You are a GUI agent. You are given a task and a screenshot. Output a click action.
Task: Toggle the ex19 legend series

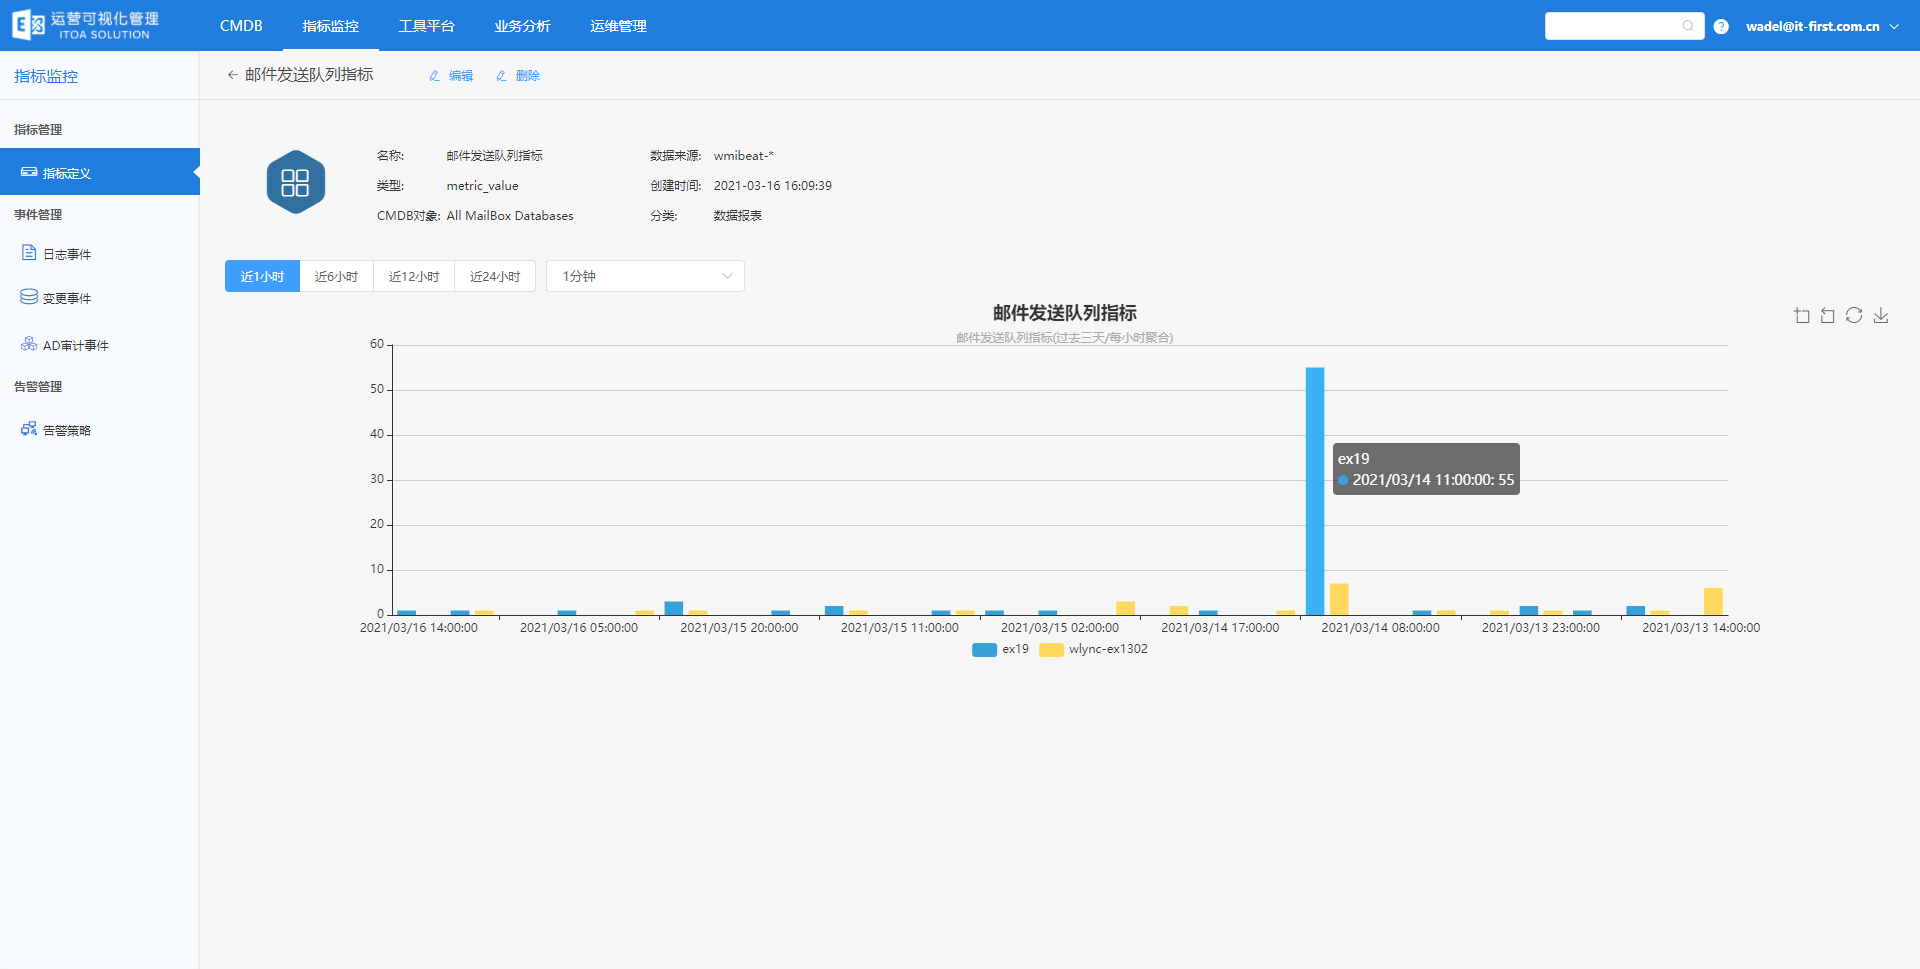pyautogui.click(x=1000, y=650)
